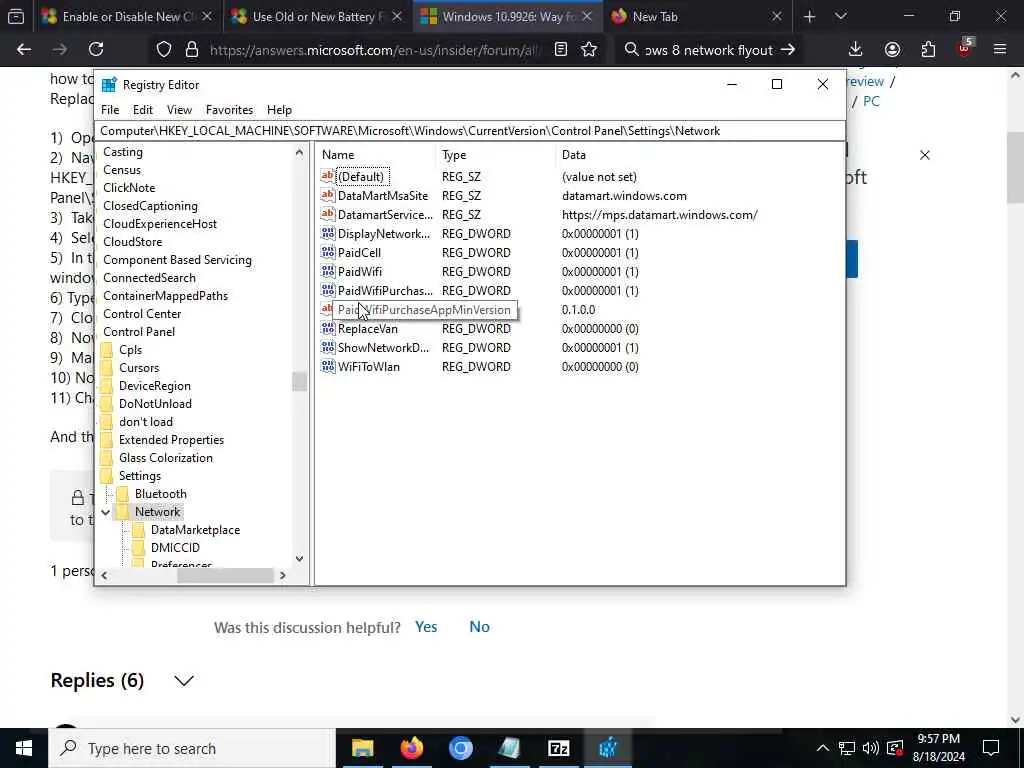The height and width of the screenshot is (768, 1024).
Task: Select the DataMarketplace key
Action: (x=195, y=530)
